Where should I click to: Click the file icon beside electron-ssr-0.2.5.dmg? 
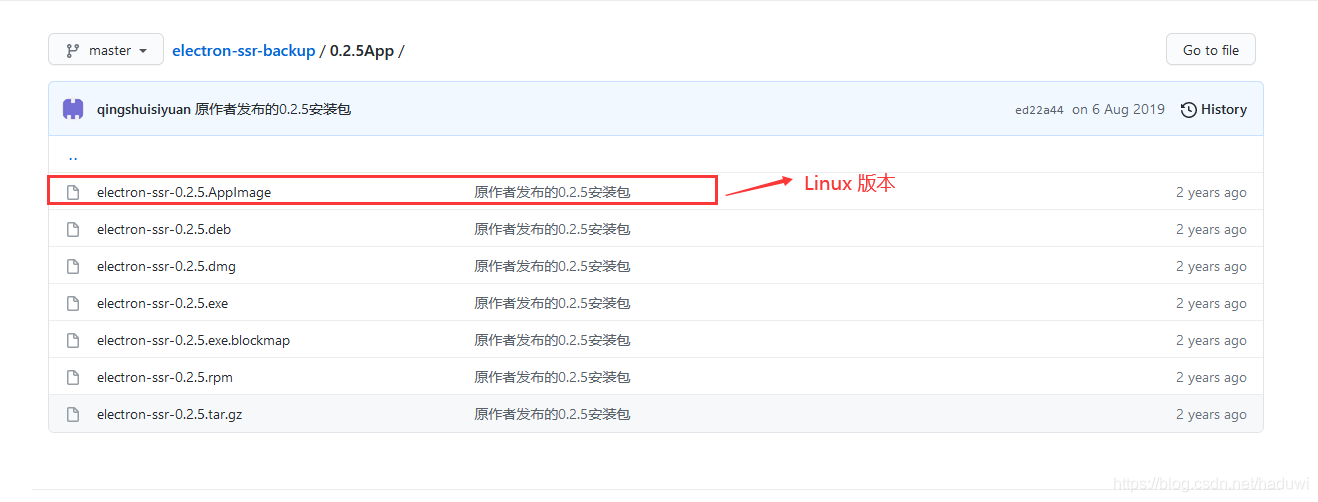click(73, 266)
